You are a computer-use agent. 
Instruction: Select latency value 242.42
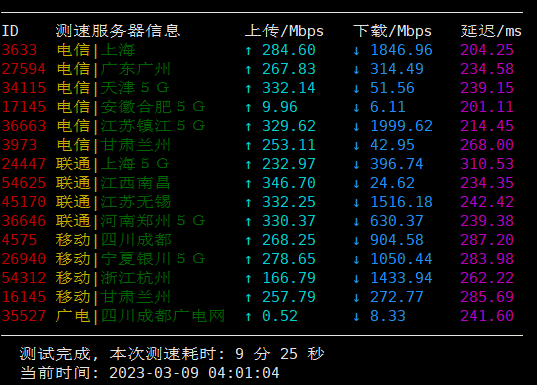point(487,202)
